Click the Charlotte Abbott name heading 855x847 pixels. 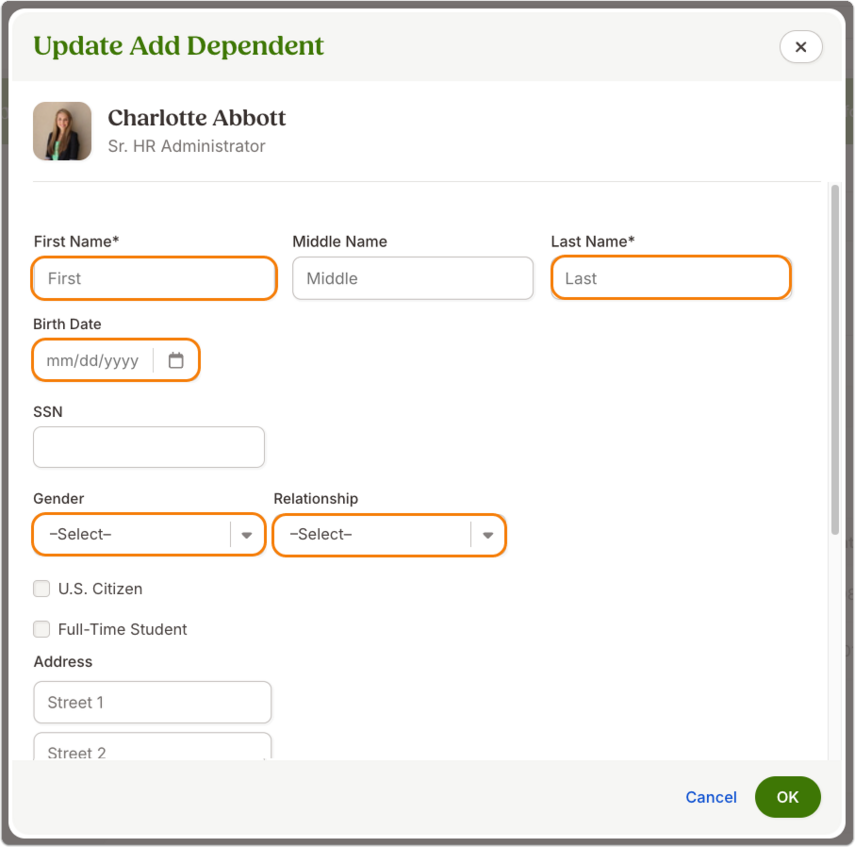point(197,118)
